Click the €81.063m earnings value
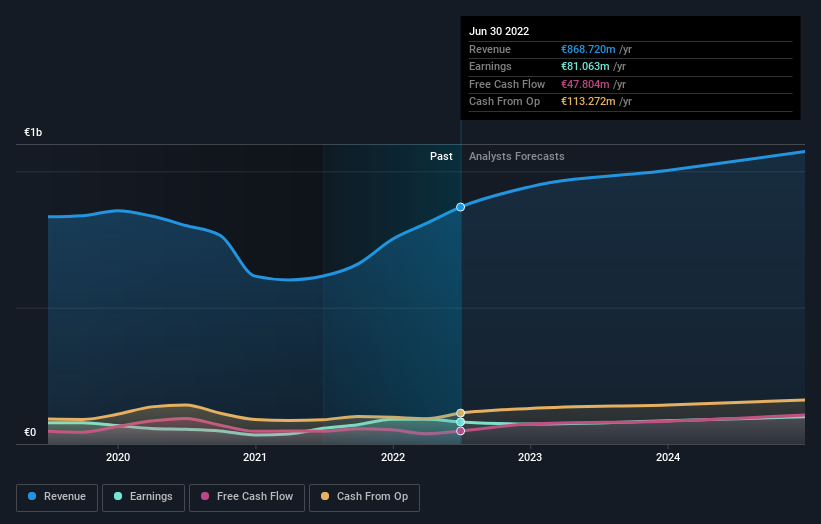 click(x=585, y=66)
